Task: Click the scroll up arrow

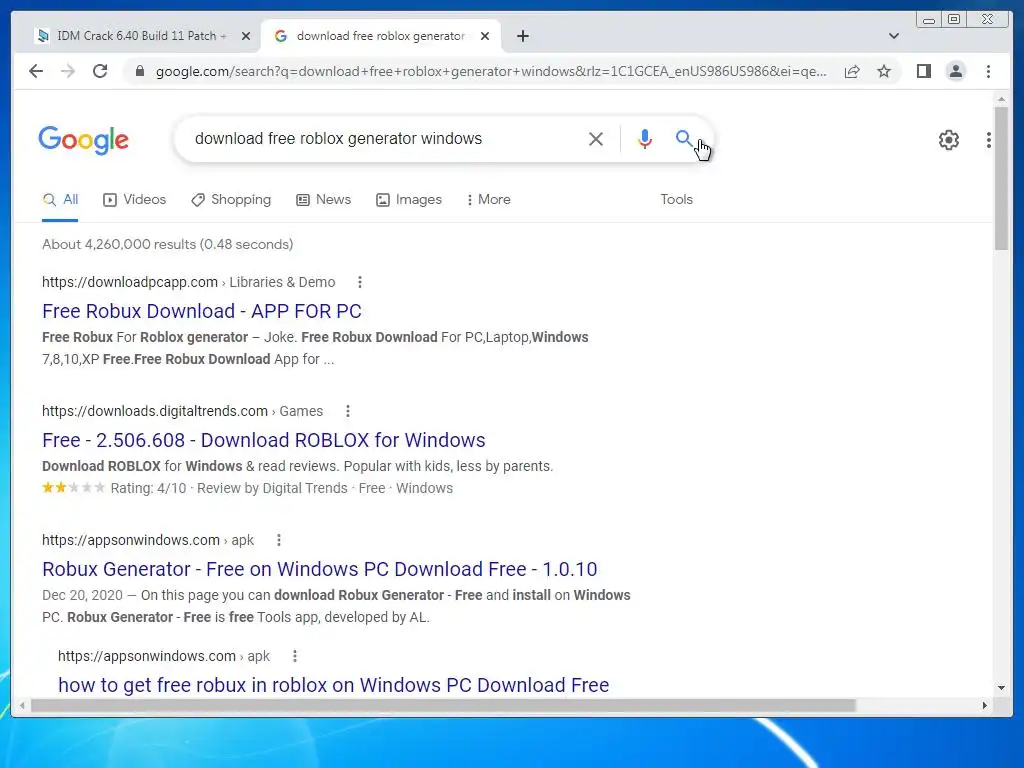Action: click(1001, 99)
